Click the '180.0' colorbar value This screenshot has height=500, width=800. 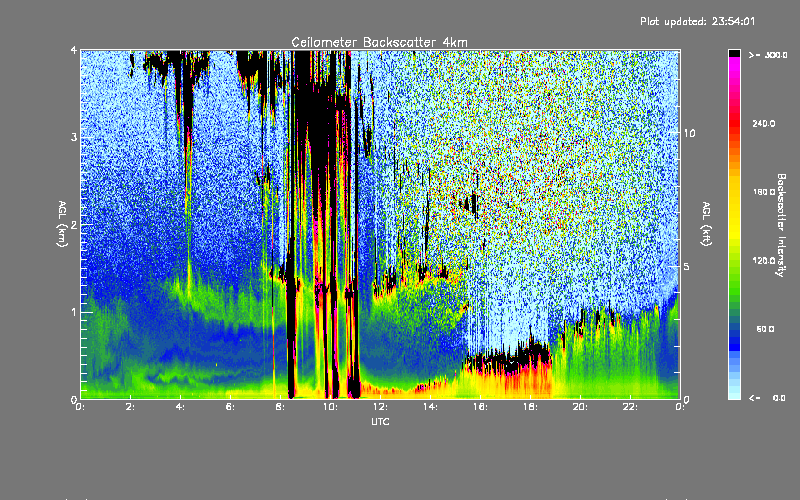pyautogui.click(x=764, y=192)
